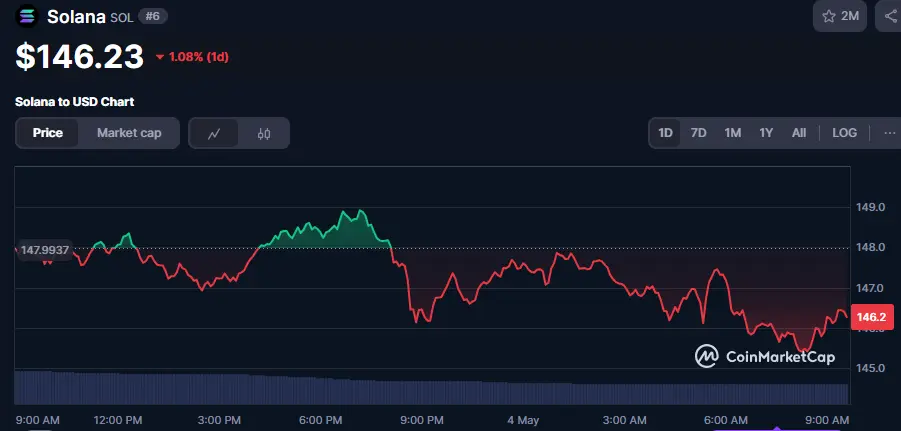
Task: Click the 3:00 AM time axis label
Action: 625,421
